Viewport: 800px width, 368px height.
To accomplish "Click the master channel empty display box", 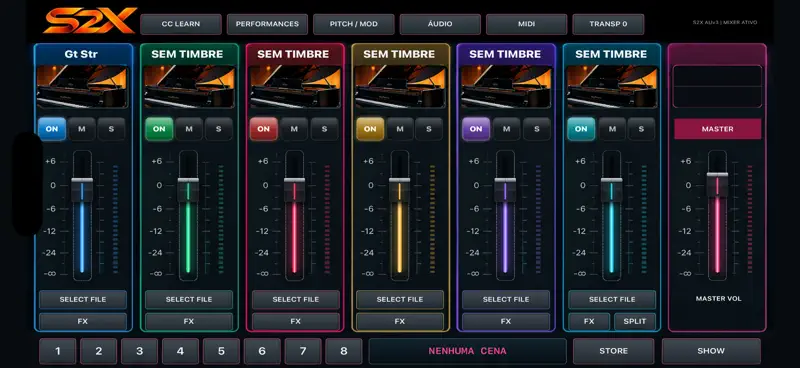I will pyautogui.click(x=717, y=86).
